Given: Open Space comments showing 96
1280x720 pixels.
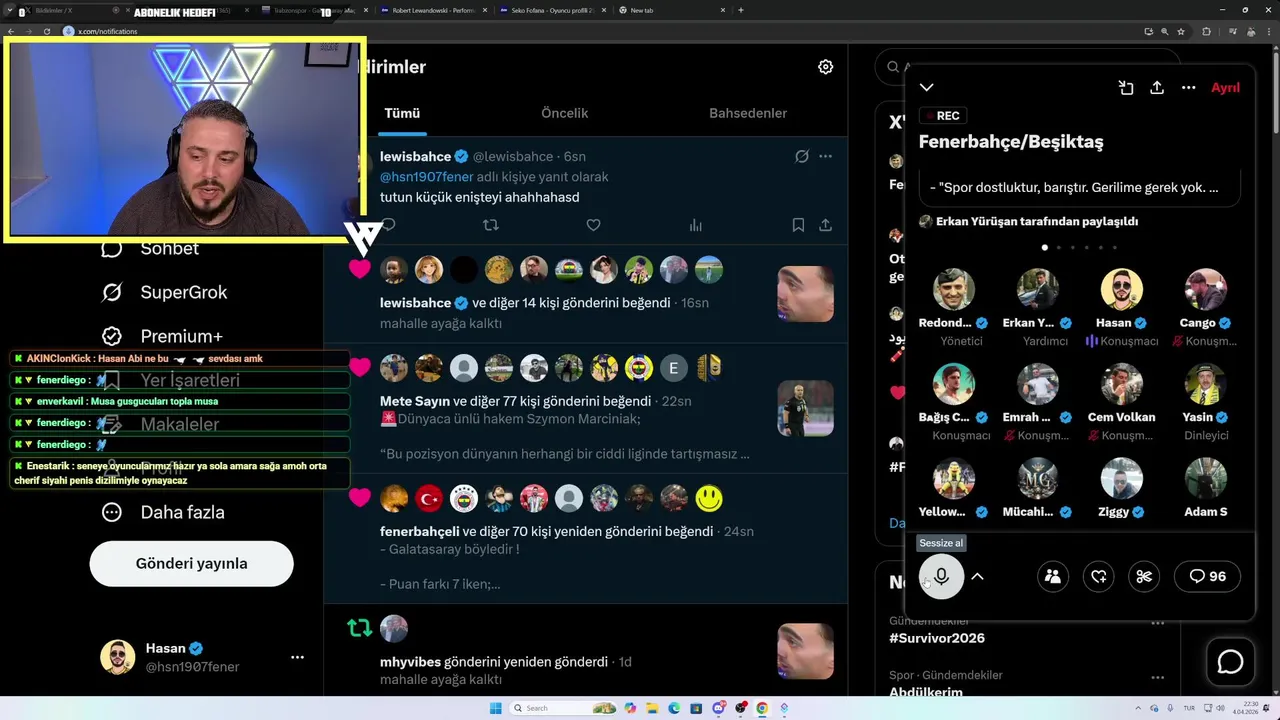Looking at the screenshot, I should coord(1207,576).
